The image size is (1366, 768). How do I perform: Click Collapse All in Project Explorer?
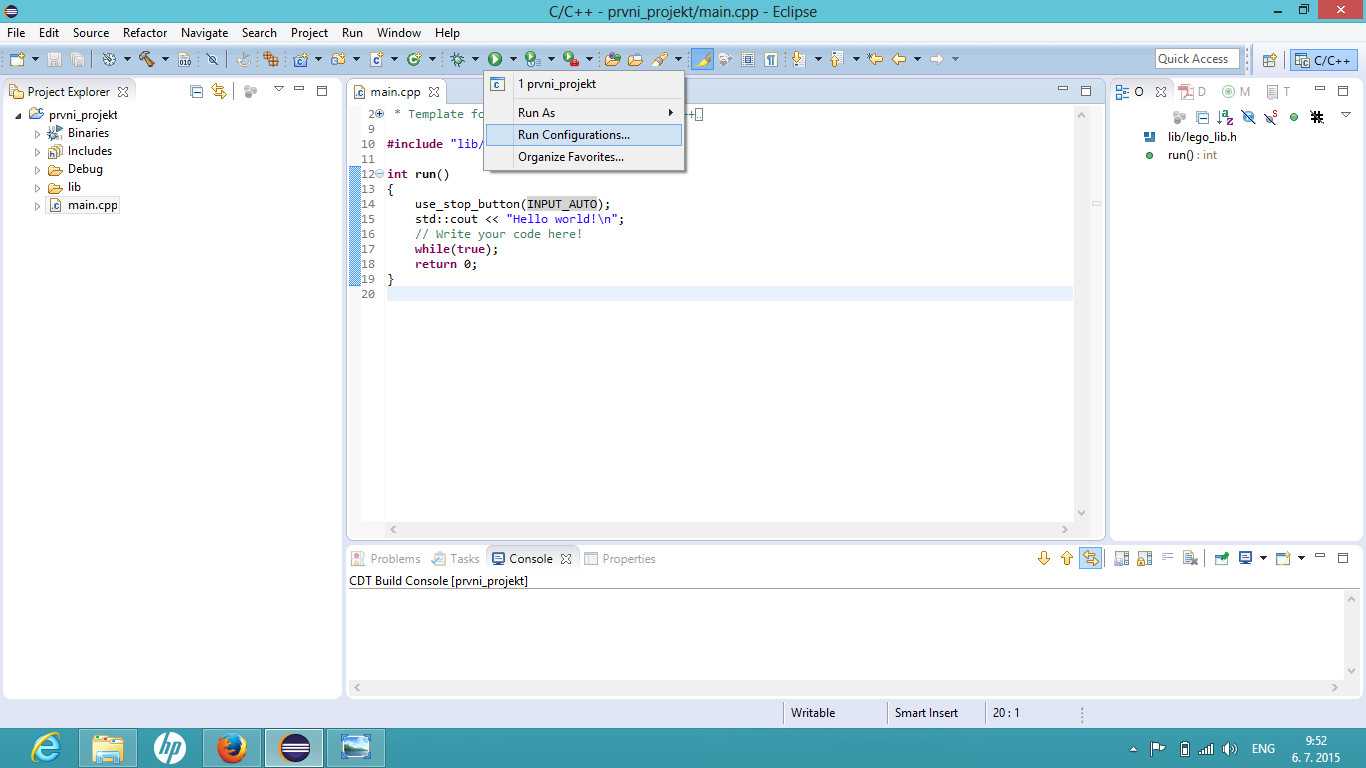pos(197,91)
